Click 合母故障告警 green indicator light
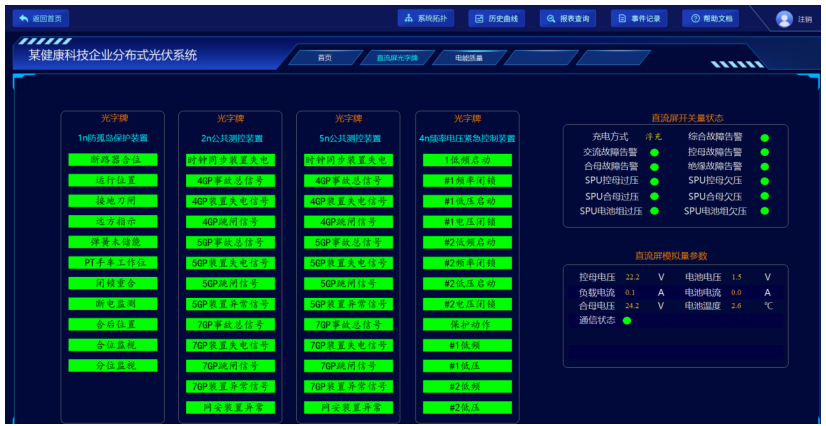 (654, 167)
